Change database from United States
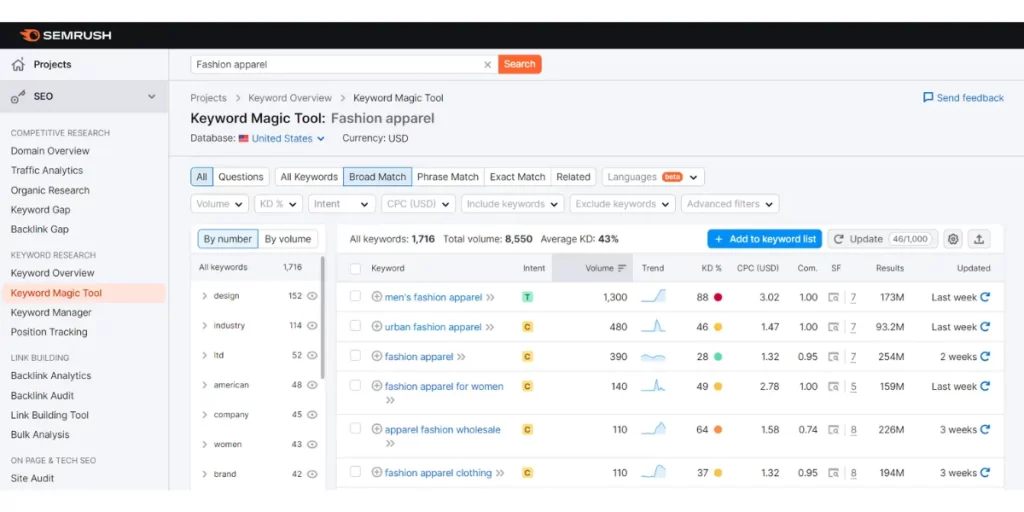 pos(281,138)
